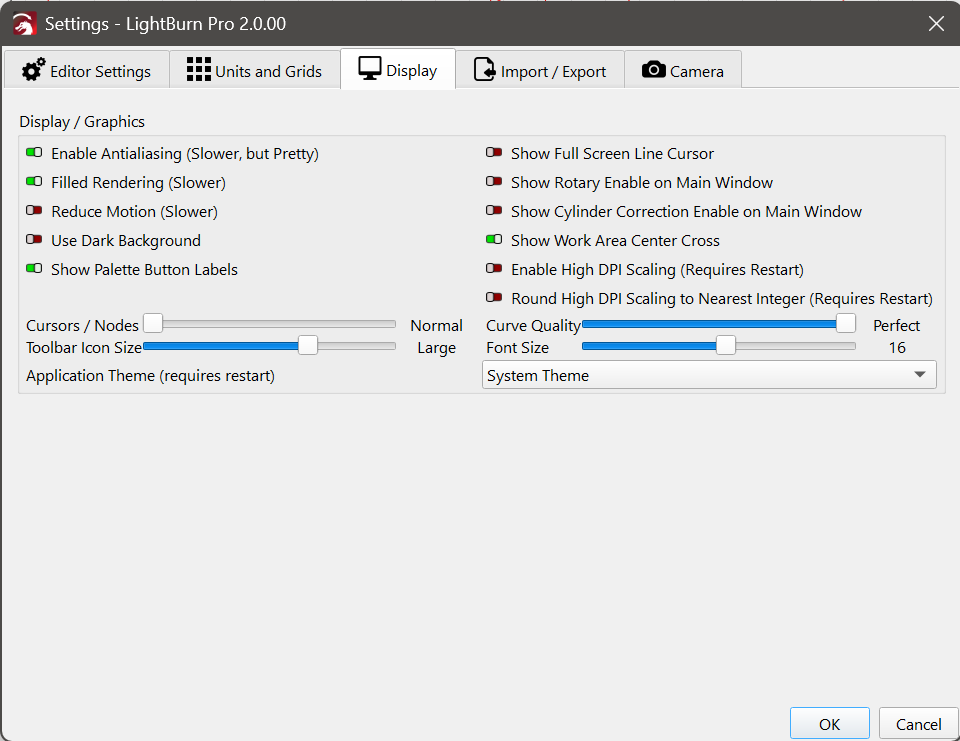Turn on Use Dark Background
The image size is (960, 741).
click(34, 241)
